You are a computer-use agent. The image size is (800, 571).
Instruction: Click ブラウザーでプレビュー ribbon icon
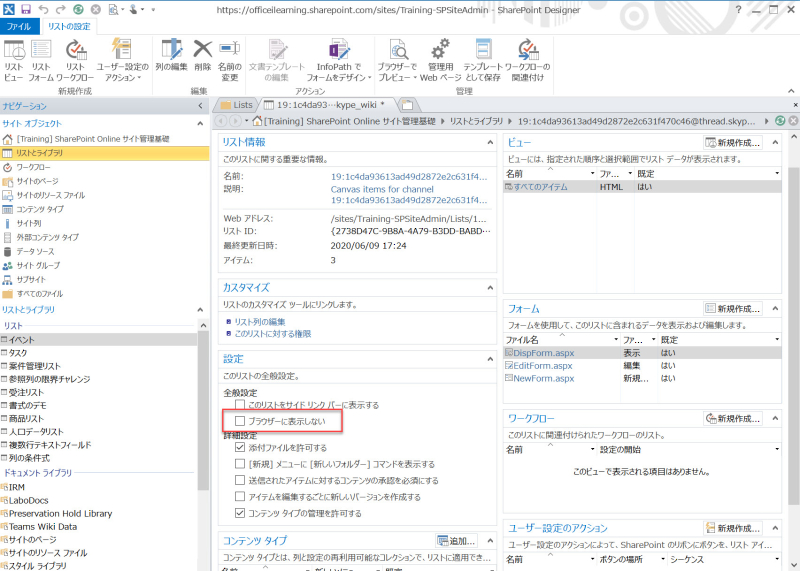coord(397,60)
